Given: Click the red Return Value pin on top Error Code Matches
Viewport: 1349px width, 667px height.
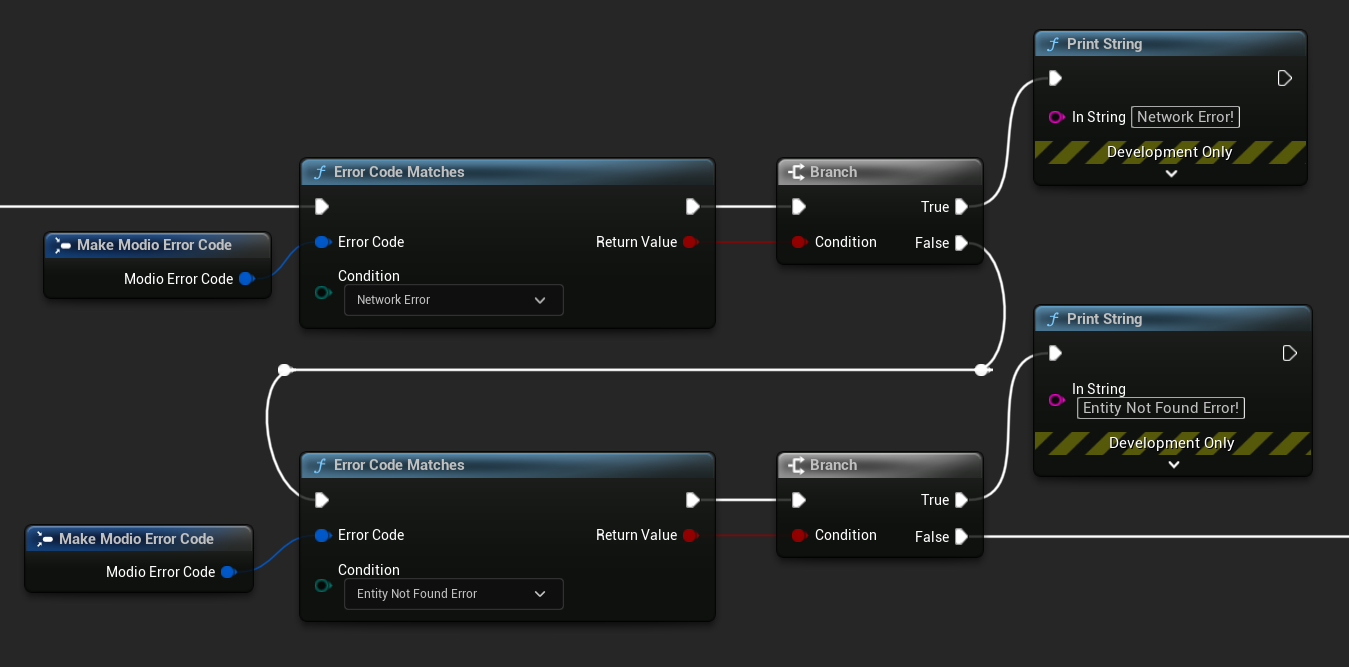Looking at the screenshot, I should click(x=690, y=242).
